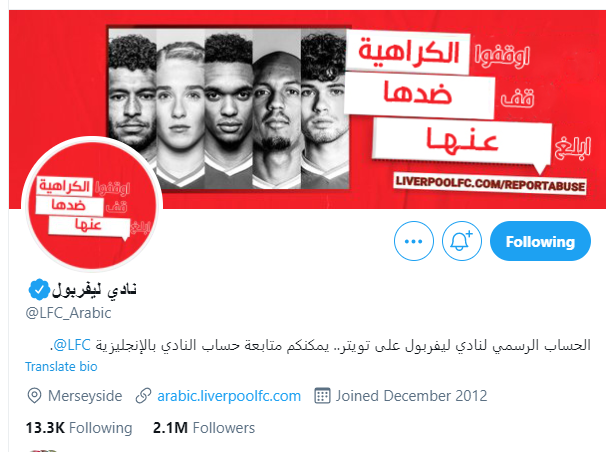Open the circular profile picture

[92, 204]
